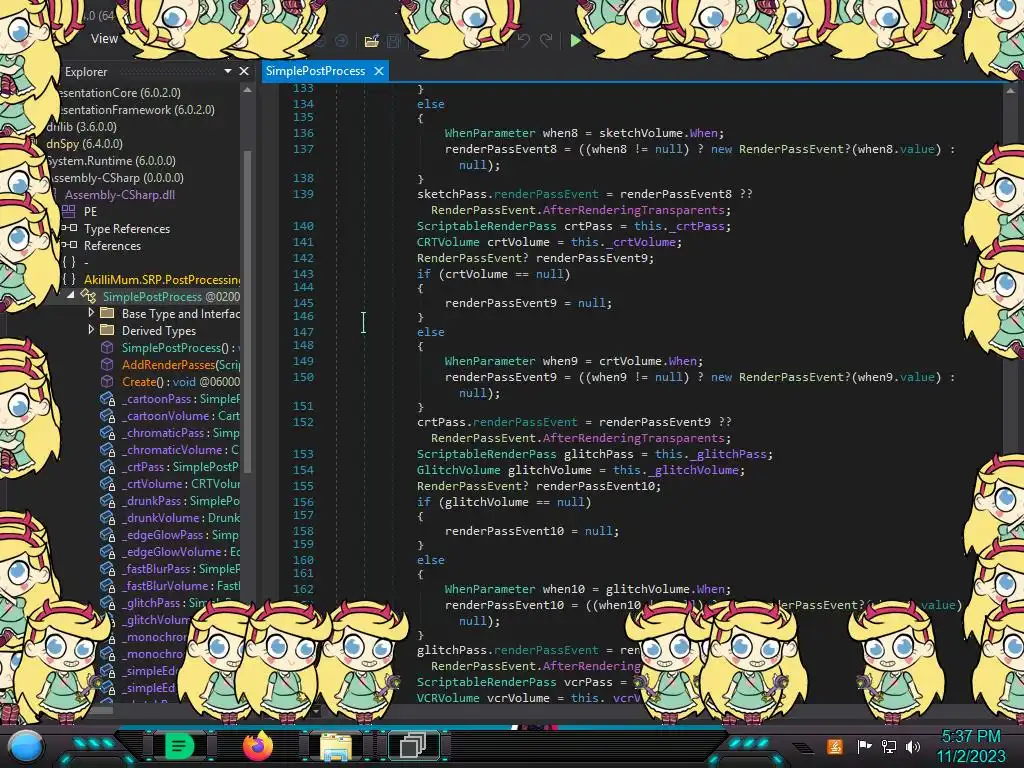This screenshot has height=768, width=1024.
Task: Select System.Runtime (6.0.0.0) assembly
Action: (x=110, y=161)
